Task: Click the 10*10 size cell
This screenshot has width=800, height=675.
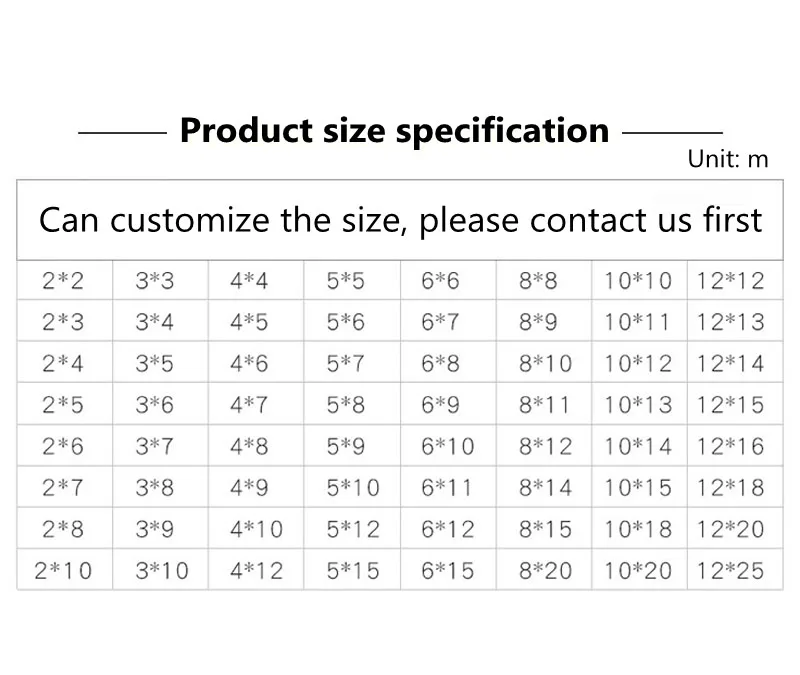Action: (x=638, y=281)
